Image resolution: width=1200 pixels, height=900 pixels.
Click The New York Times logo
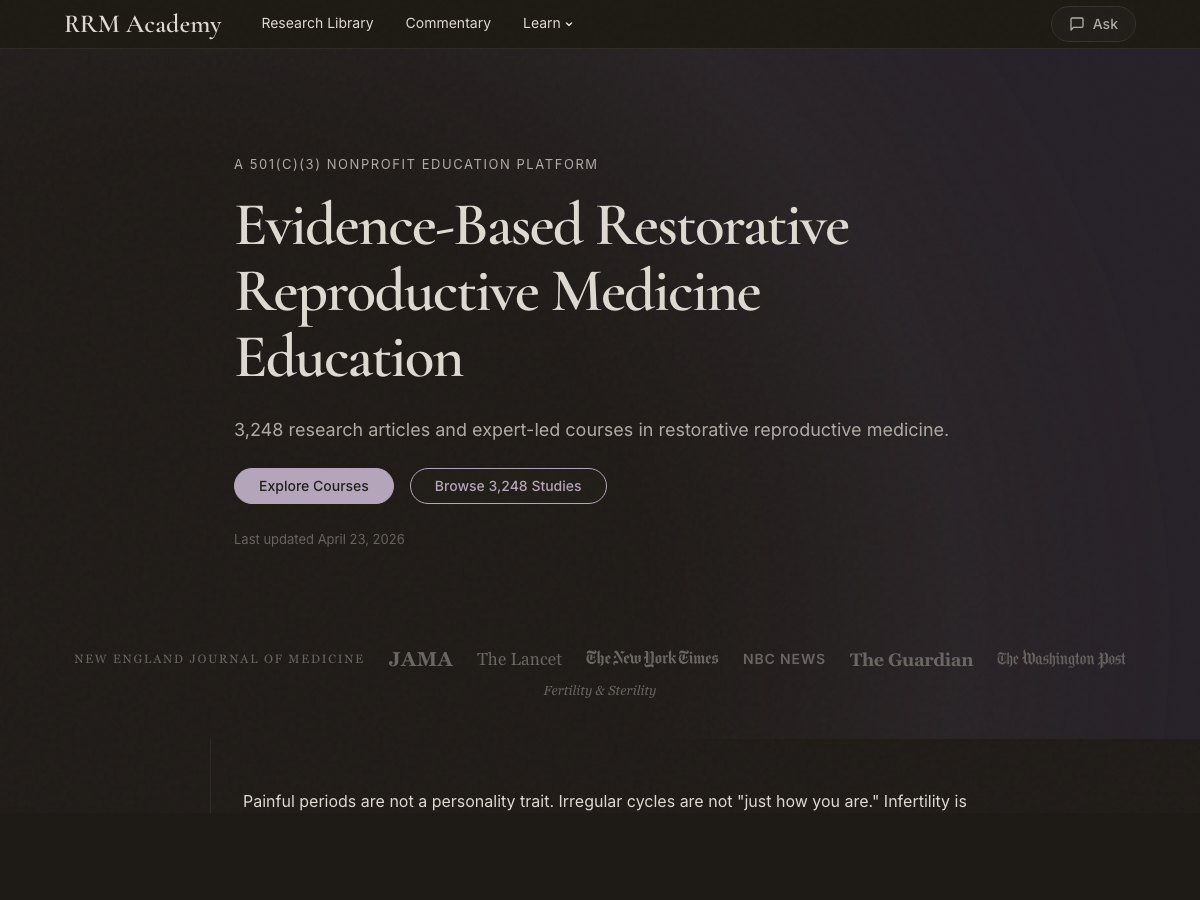tap(652, 658)
